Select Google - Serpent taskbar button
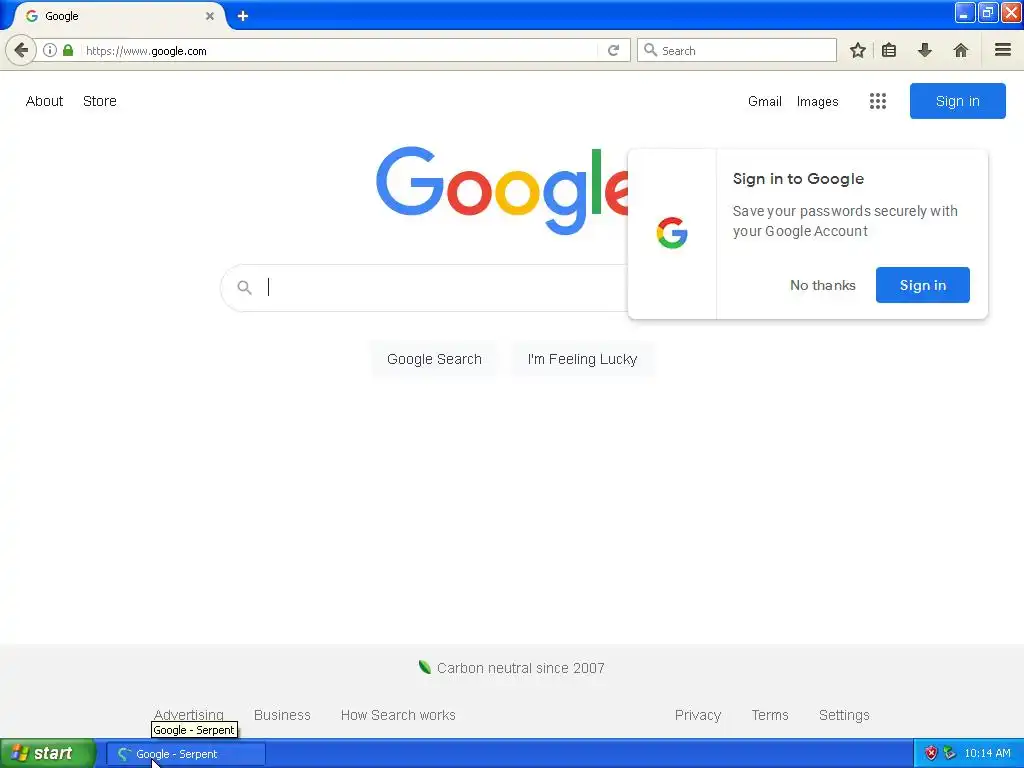The height and width of the screenshot is (768, 1024). 186,754
